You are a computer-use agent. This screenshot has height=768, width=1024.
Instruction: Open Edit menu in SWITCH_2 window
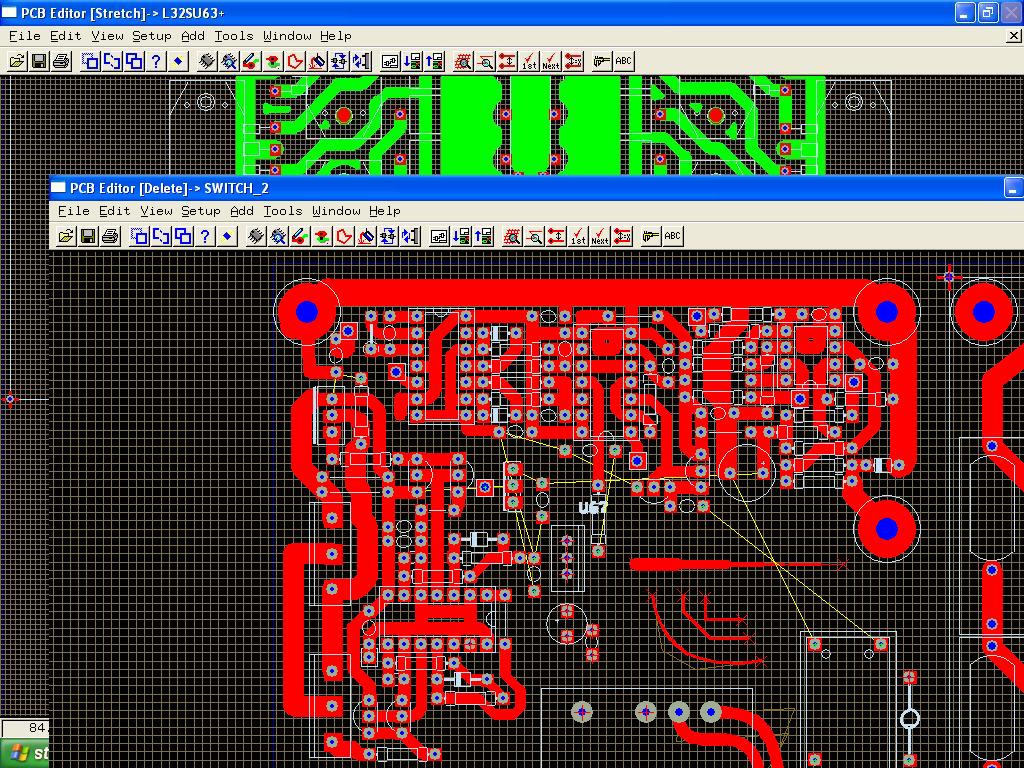point(114,211)
